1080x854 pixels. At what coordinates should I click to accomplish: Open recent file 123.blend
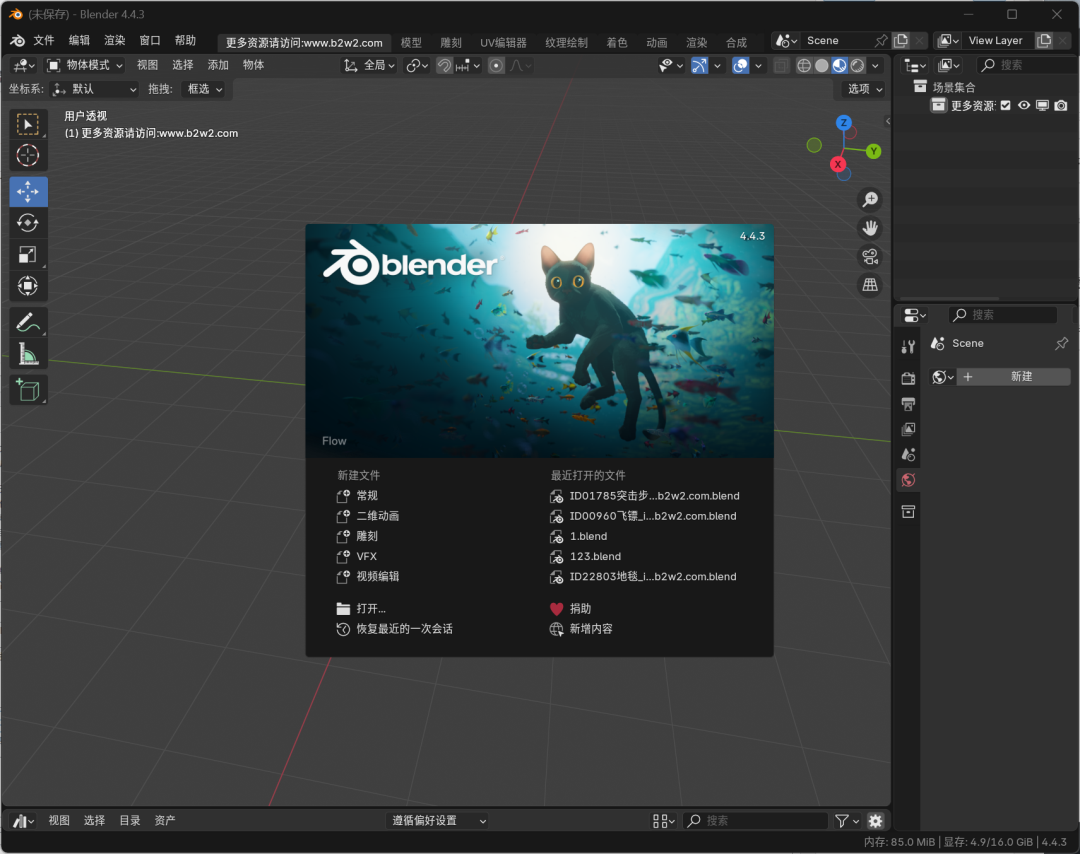tap(595, 556)
